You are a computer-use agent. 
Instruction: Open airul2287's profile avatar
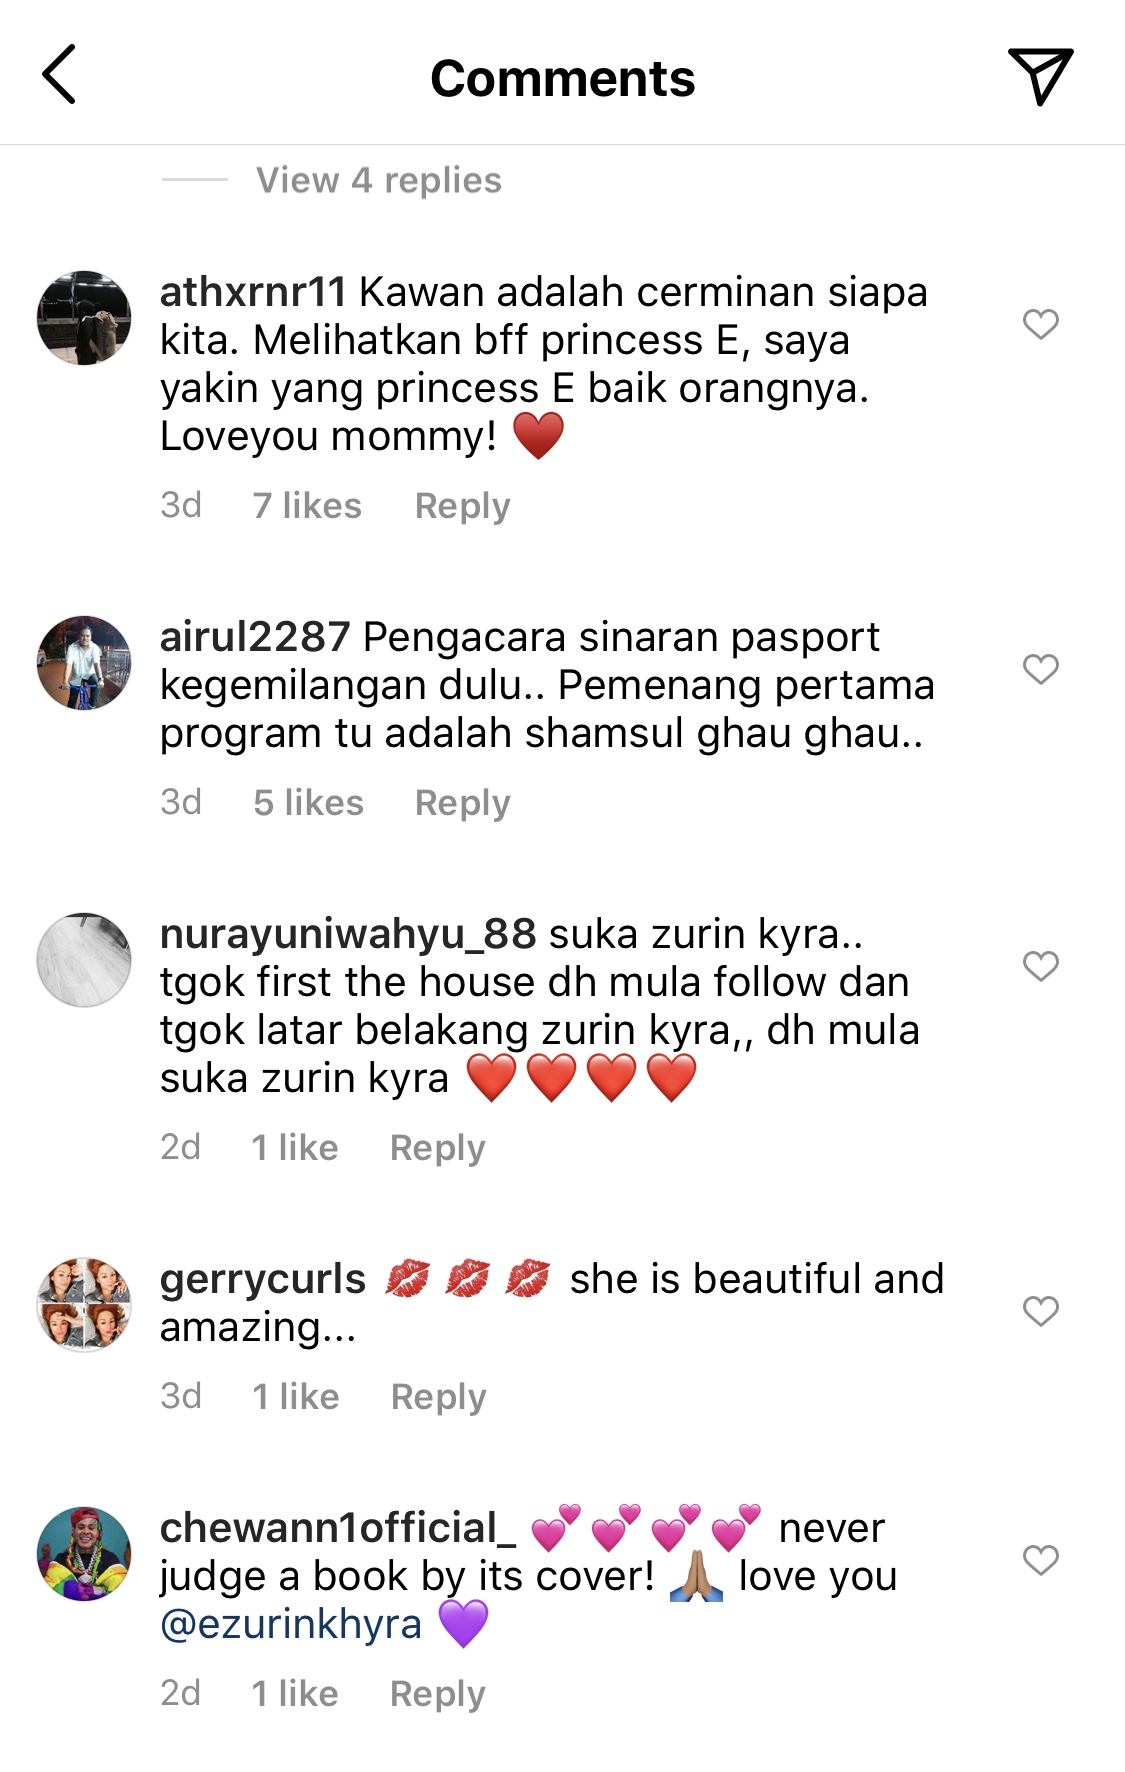point(84,662)
